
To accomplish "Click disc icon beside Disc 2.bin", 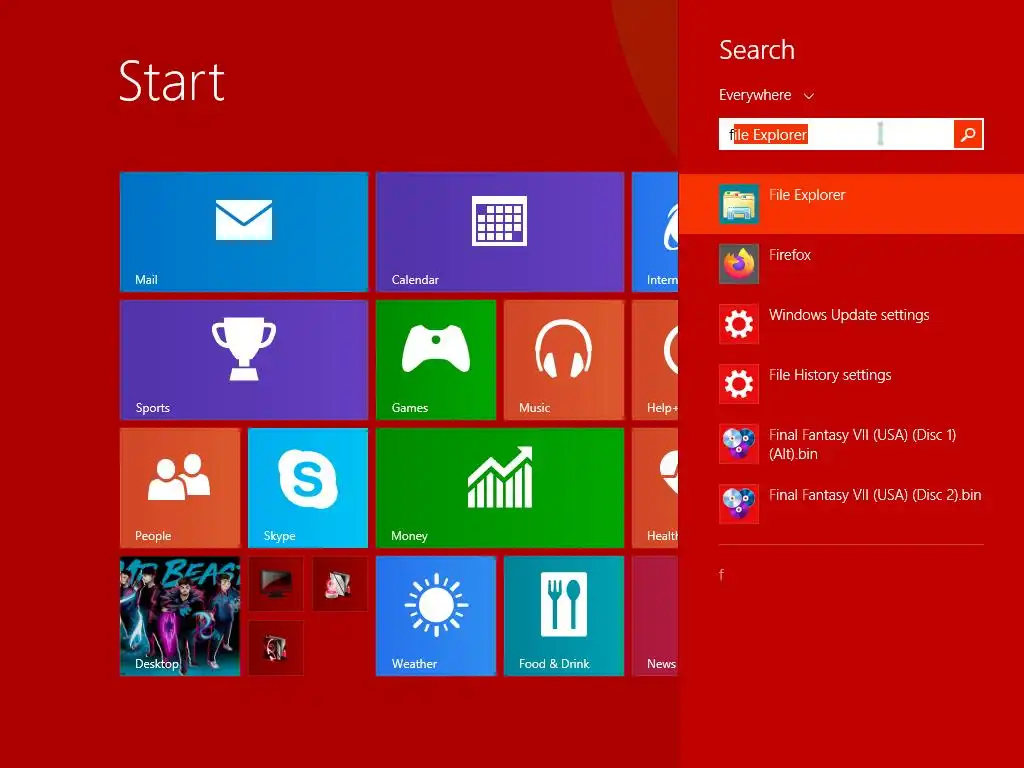I will (739, 504).
